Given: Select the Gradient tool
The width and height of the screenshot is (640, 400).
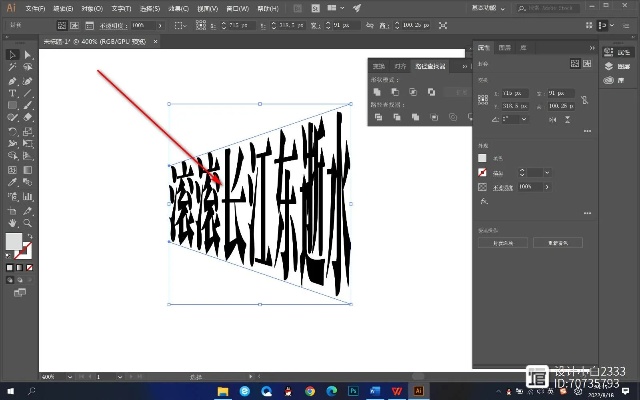Looking at the screenshot, I should point(28,170).
